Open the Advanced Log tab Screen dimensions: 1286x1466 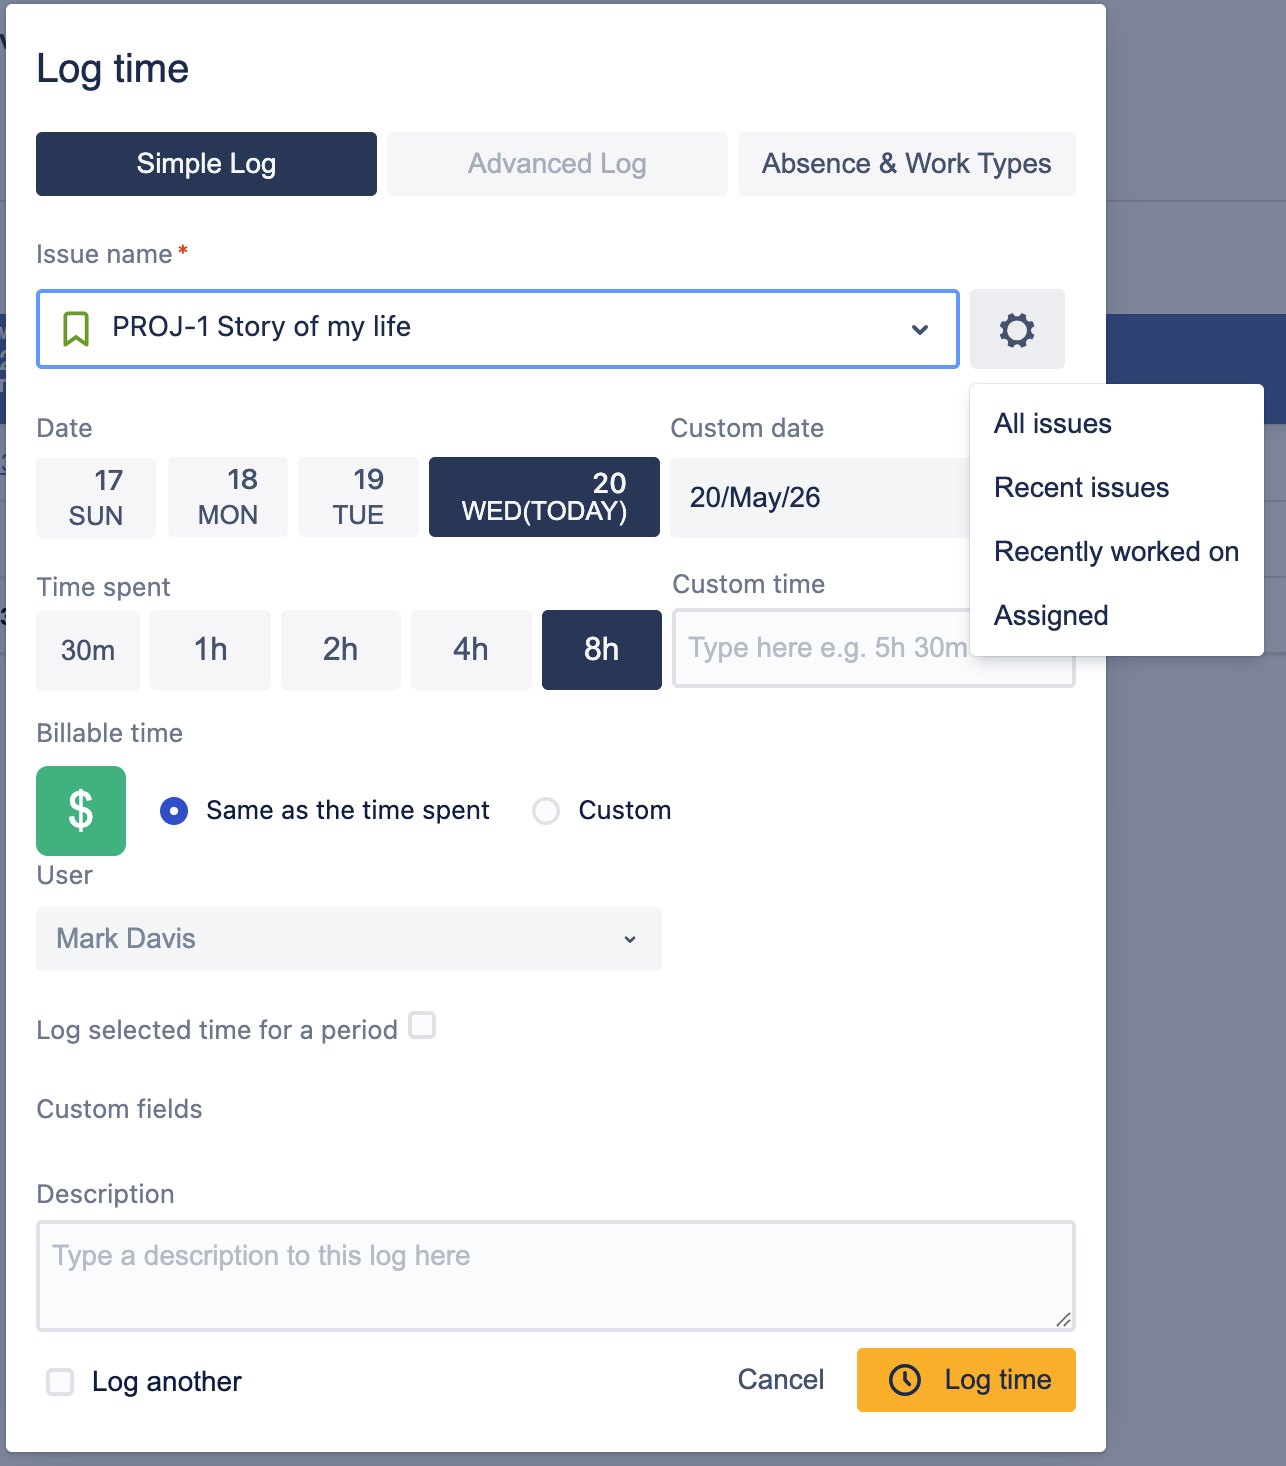coord(557,164)
